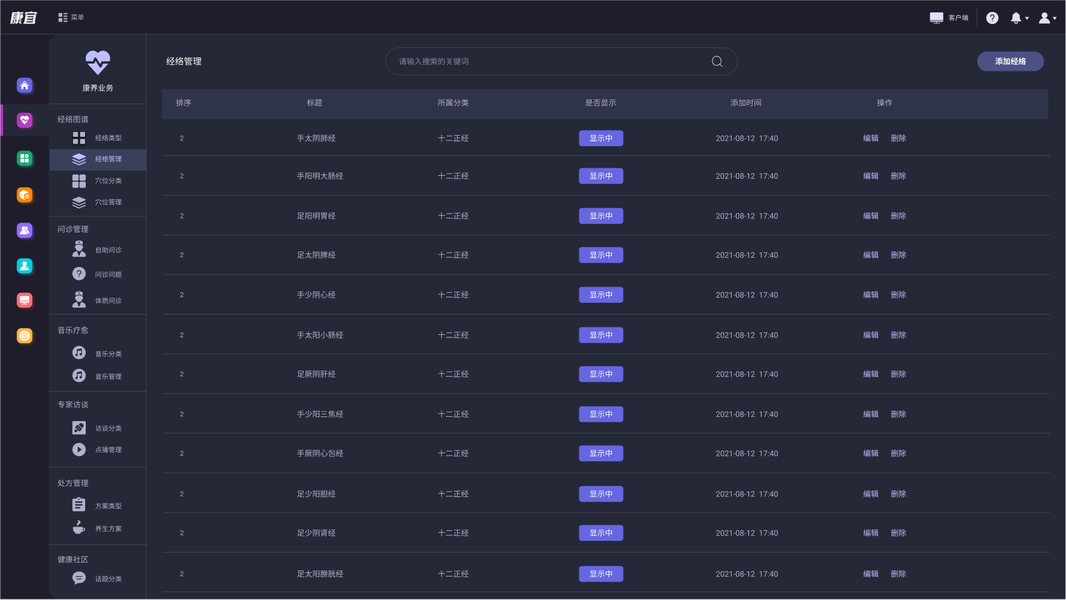The height and width of the screenshot is (600, 1066).
Task: Click 删除 for 足太阴脾经 row
Action: (899, 255)
